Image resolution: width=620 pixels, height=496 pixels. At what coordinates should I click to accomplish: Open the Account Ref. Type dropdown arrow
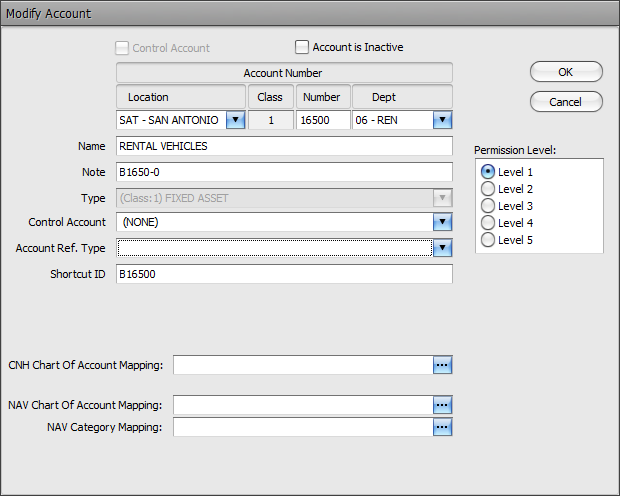[442, 248]
